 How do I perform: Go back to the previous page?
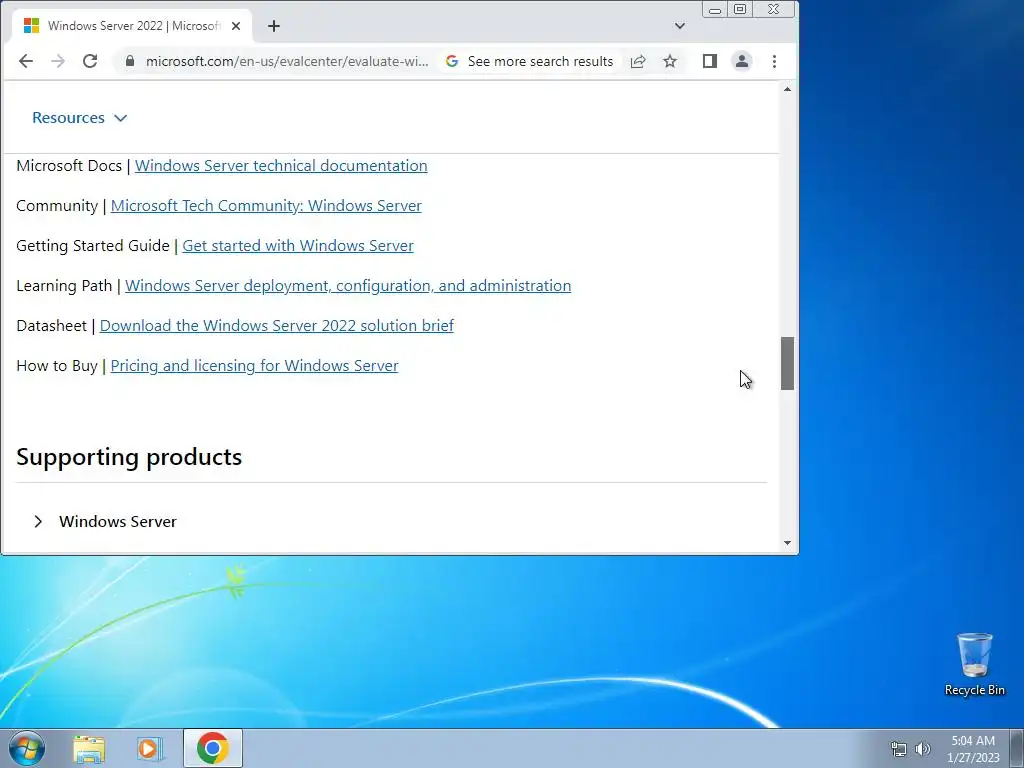(x=25, y=61)
